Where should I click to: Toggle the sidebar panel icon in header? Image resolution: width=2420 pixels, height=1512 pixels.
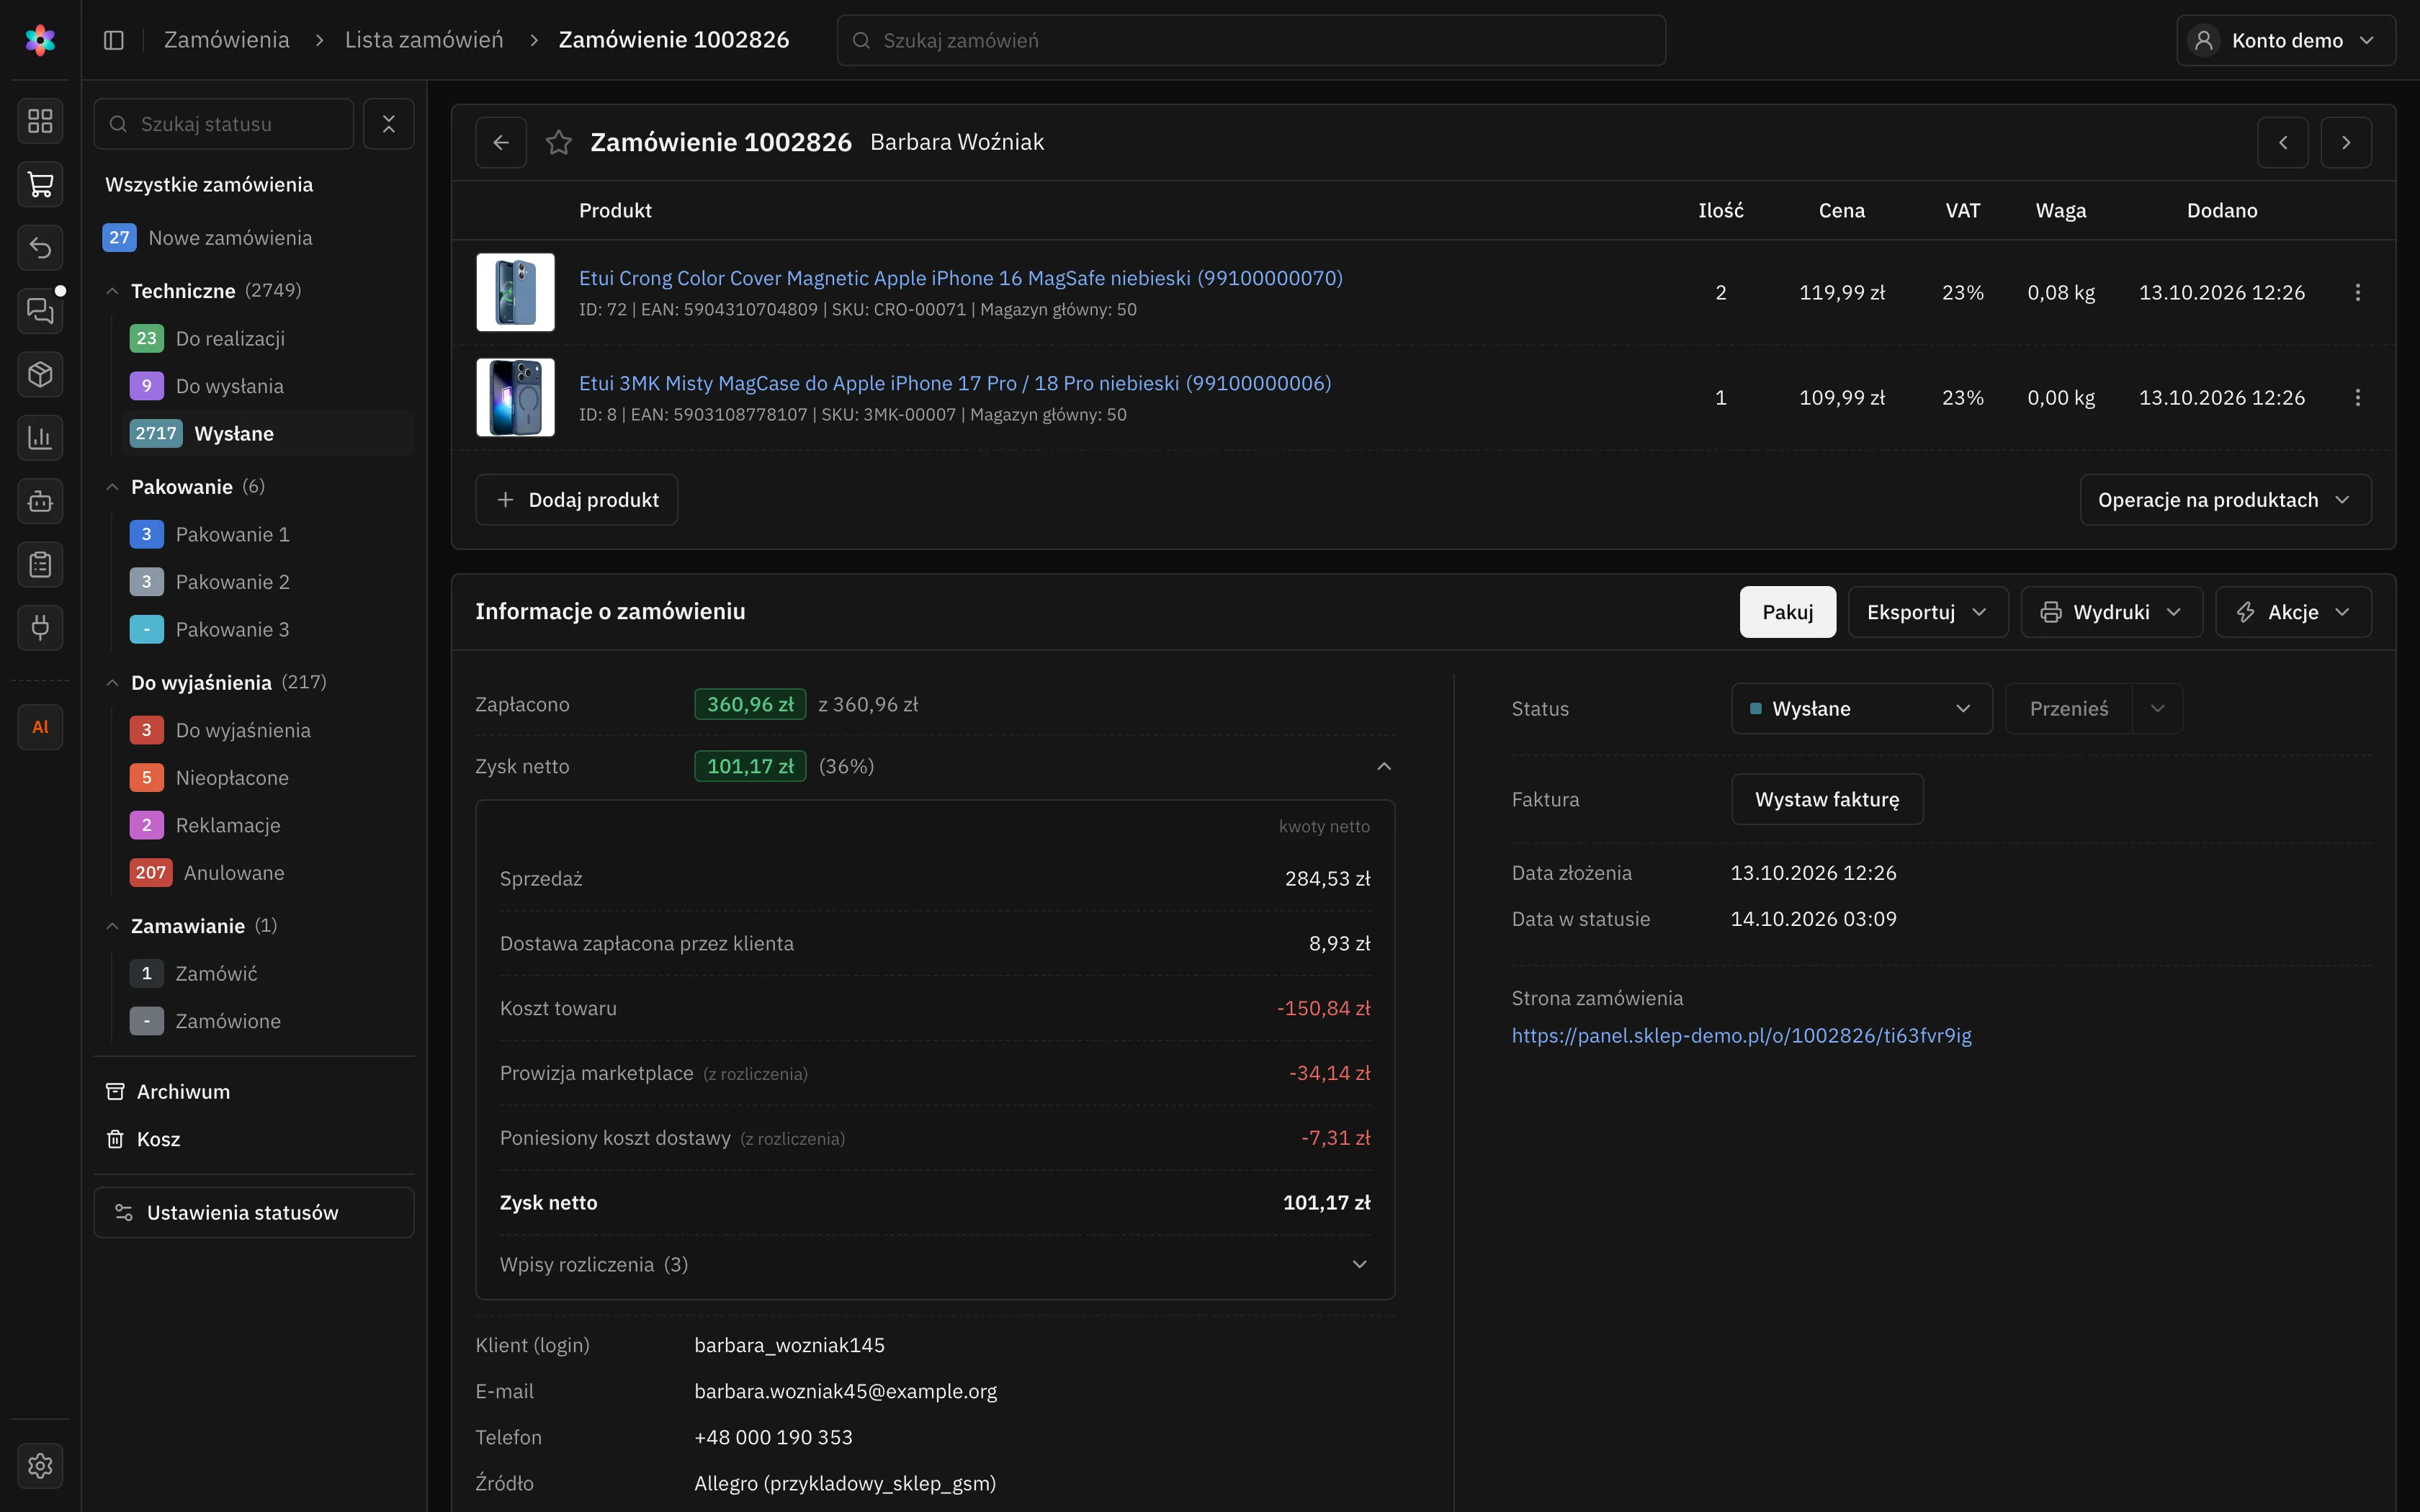[114, 40]
